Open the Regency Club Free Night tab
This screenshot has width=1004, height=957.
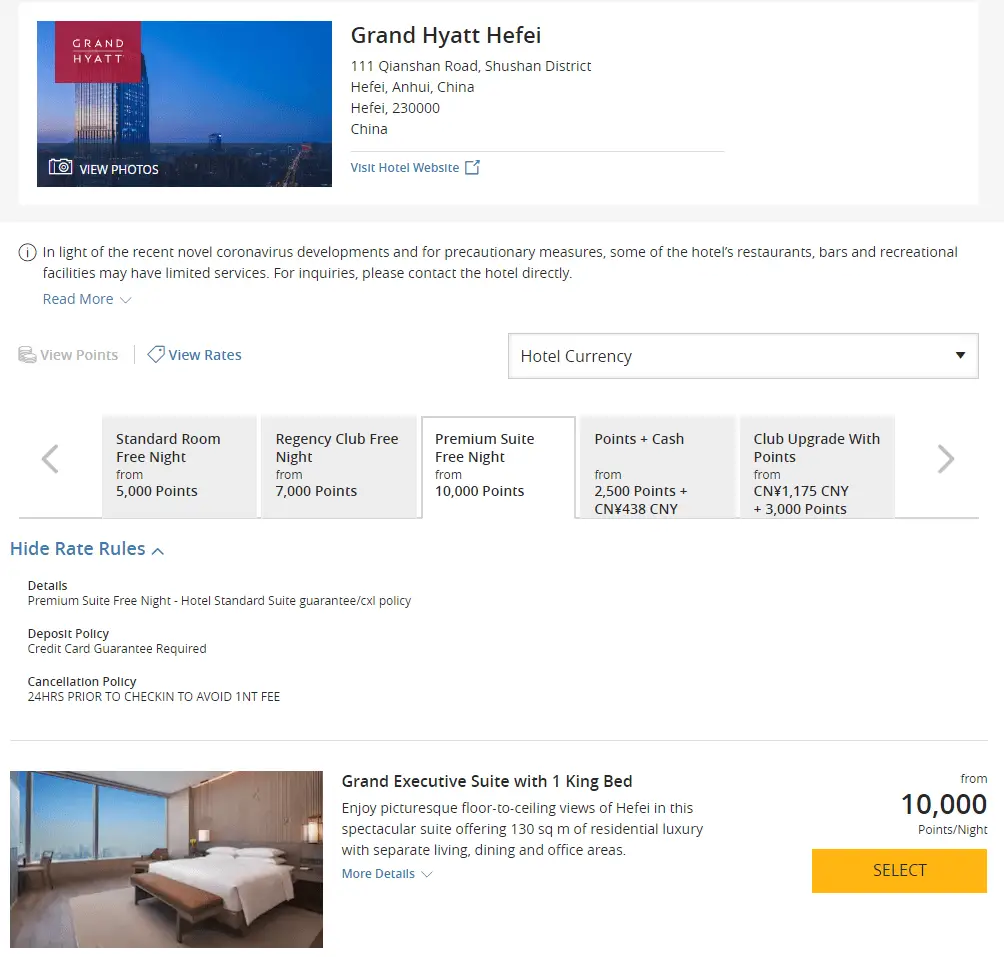338,466
